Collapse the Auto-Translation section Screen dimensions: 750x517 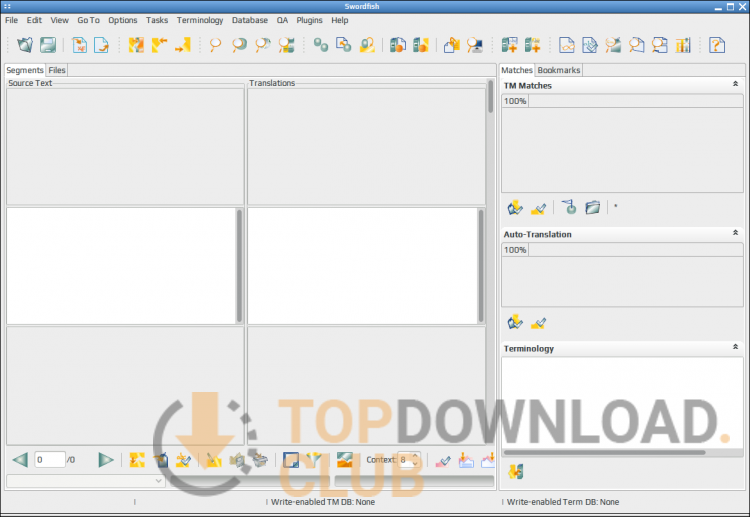coord(735,233)
